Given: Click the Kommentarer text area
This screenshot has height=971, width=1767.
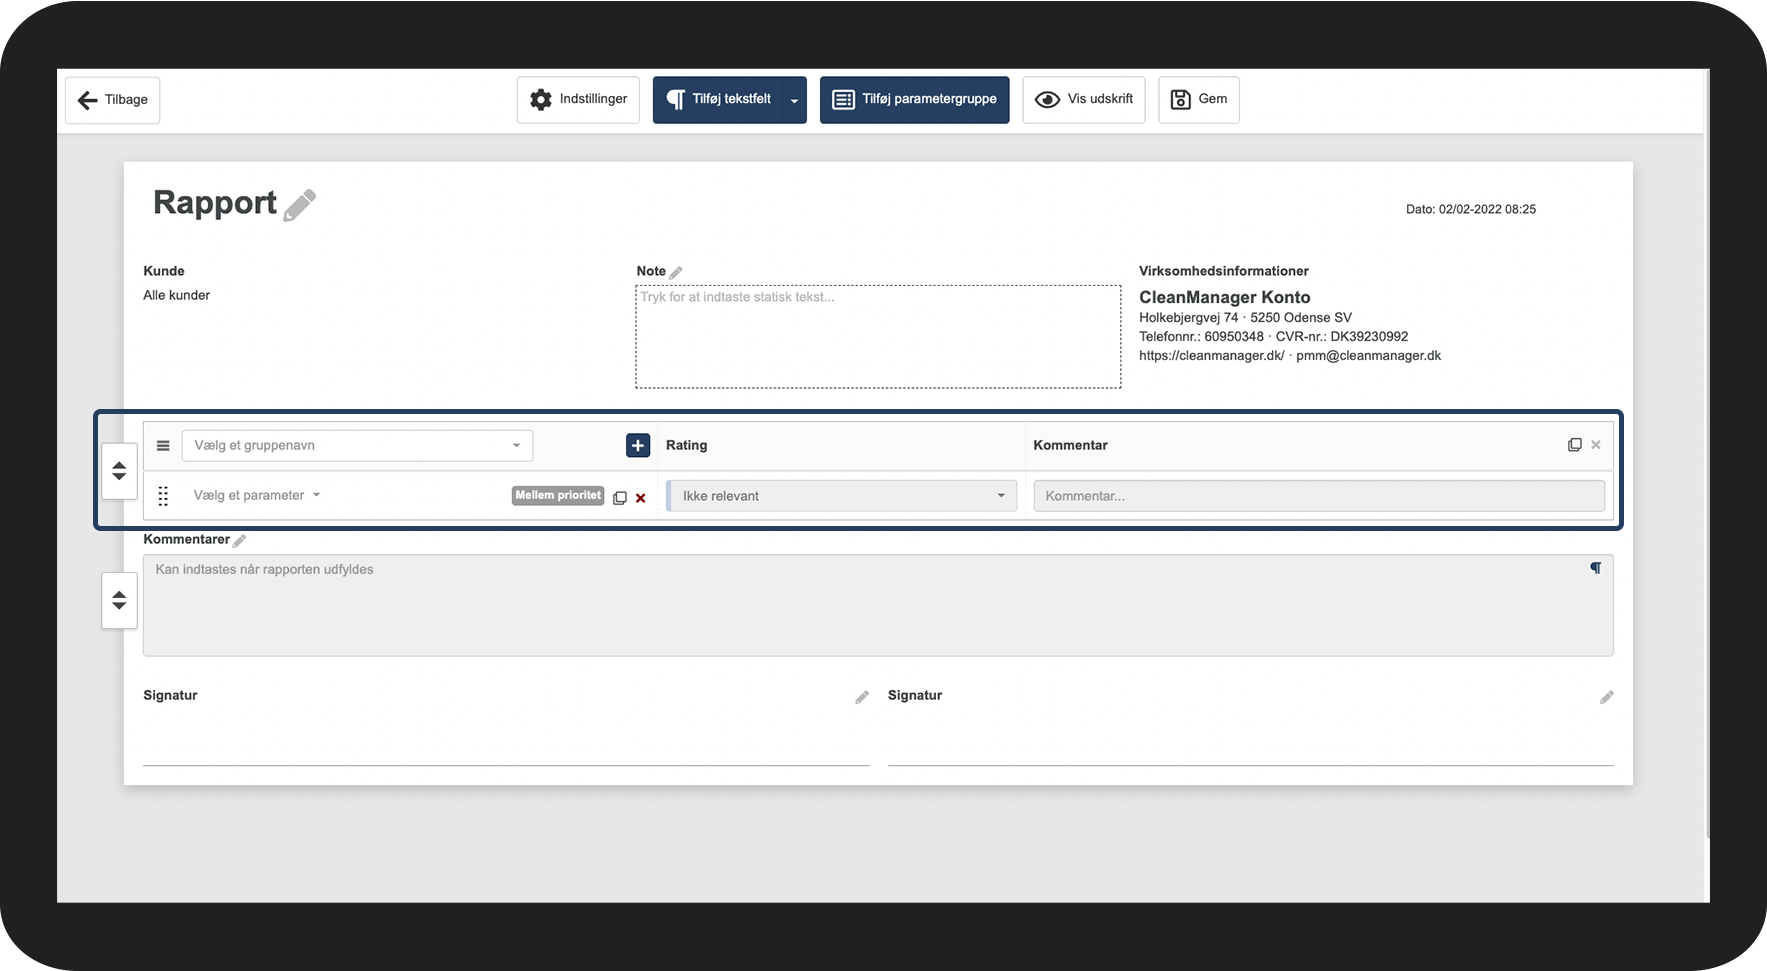Looking at the screenshot, I should click(x=878, y=606).
